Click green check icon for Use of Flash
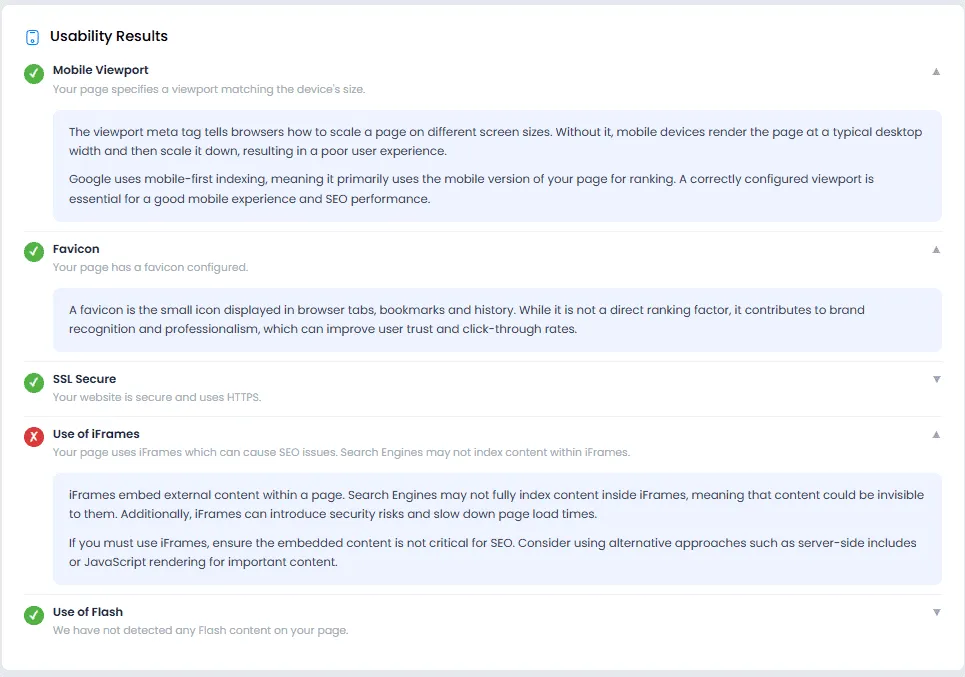This screenshot has width=965, height=677. pyautogui.click(x=34, y=615)
